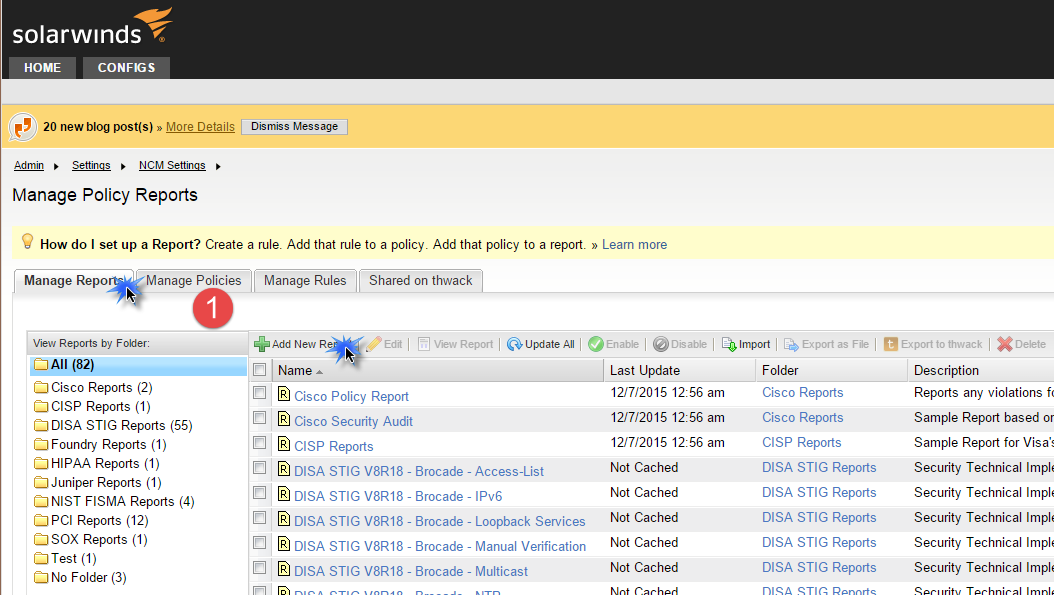Image resolution: width=1054 pixels, height=595 pixels.
Task: Check the Cisco Policy Report row checkbox
Action: pyautogui.click(x=259, y=393)
